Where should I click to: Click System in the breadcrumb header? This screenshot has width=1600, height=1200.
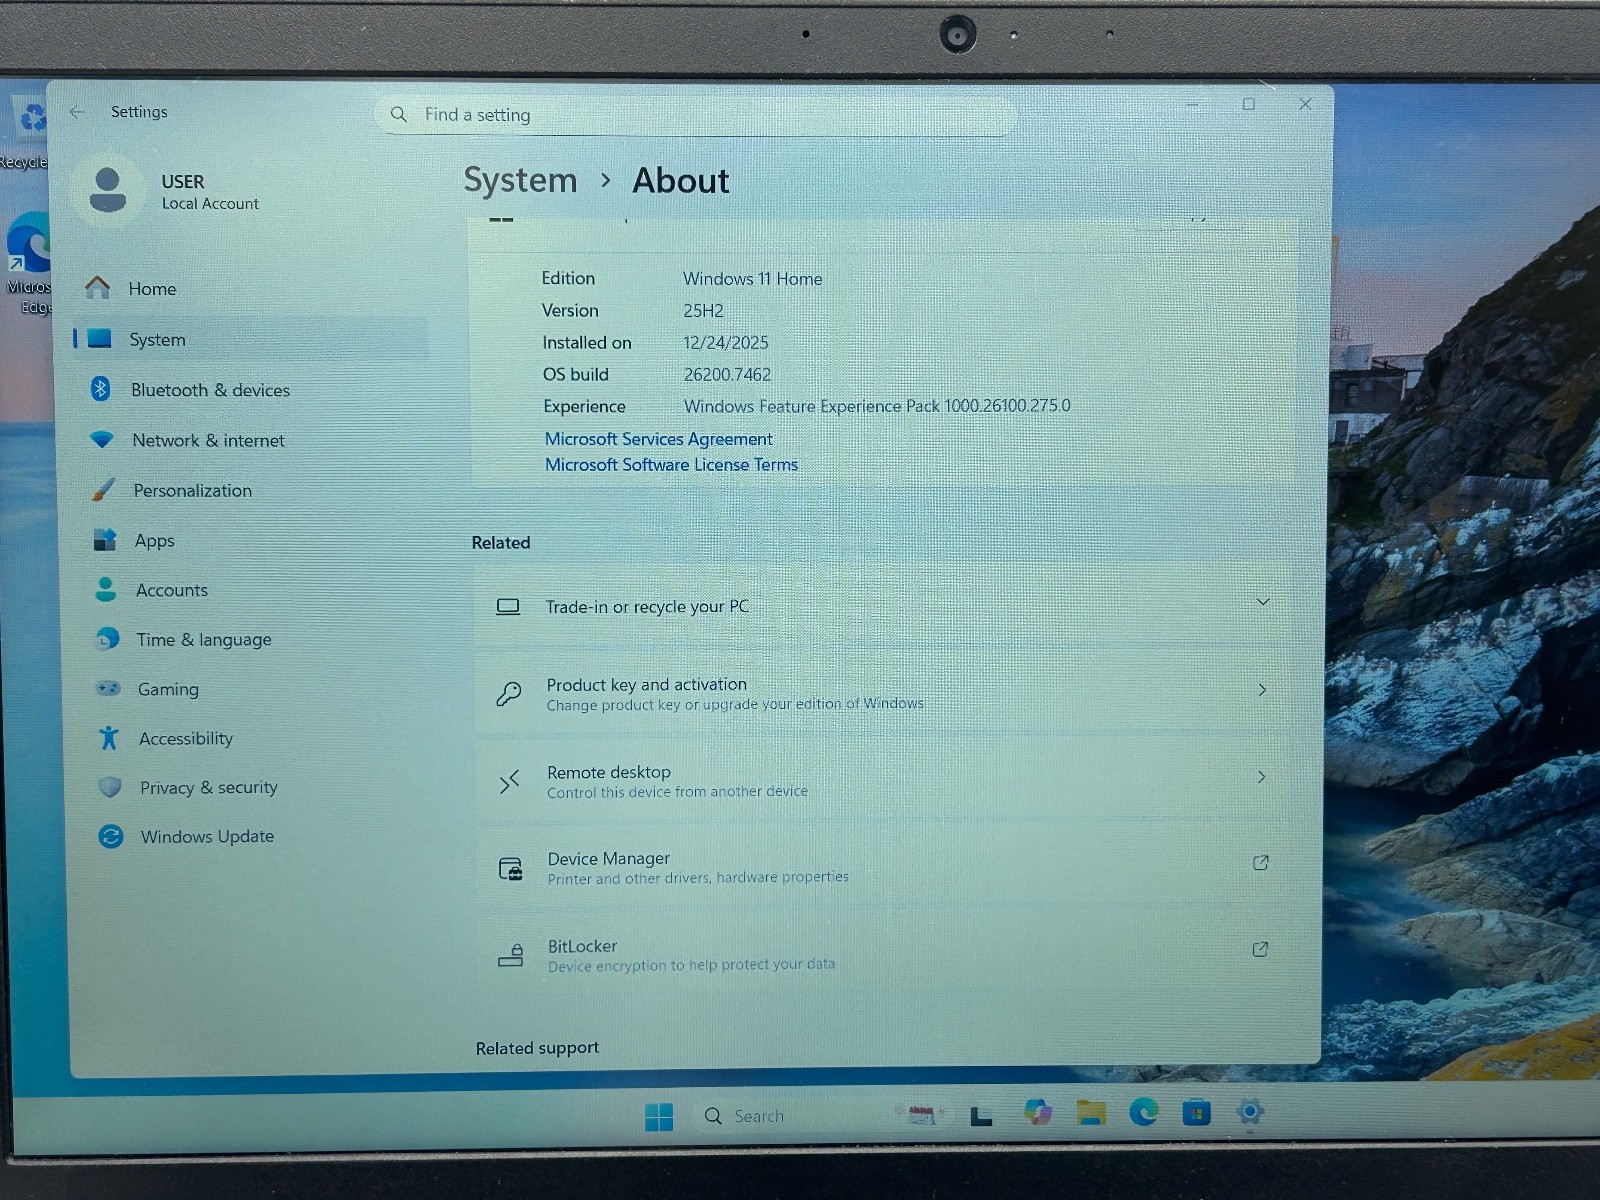point(520,180)
